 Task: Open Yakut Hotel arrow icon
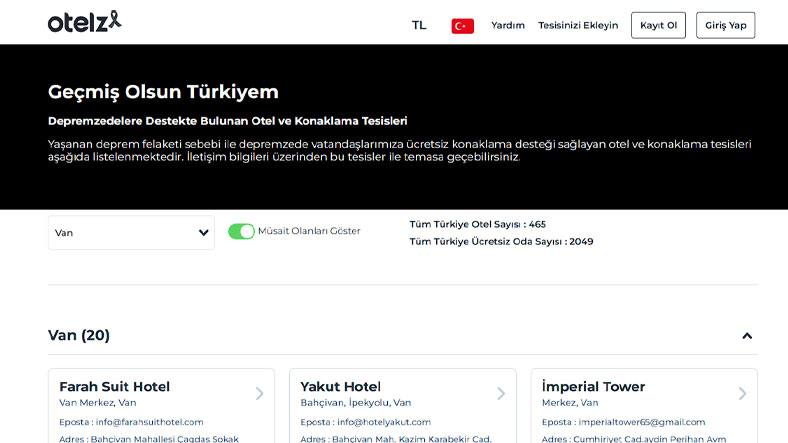(501, 394)
